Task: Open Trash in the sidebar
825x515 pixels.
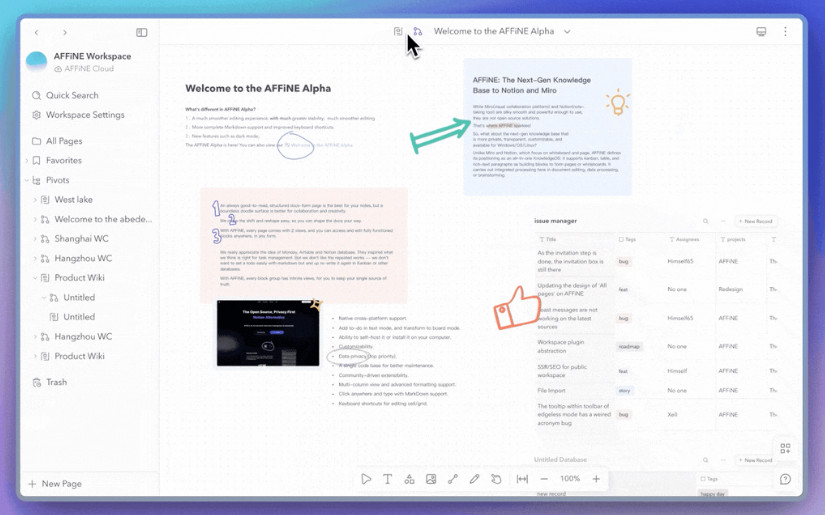Action: (x=56, y=382)
